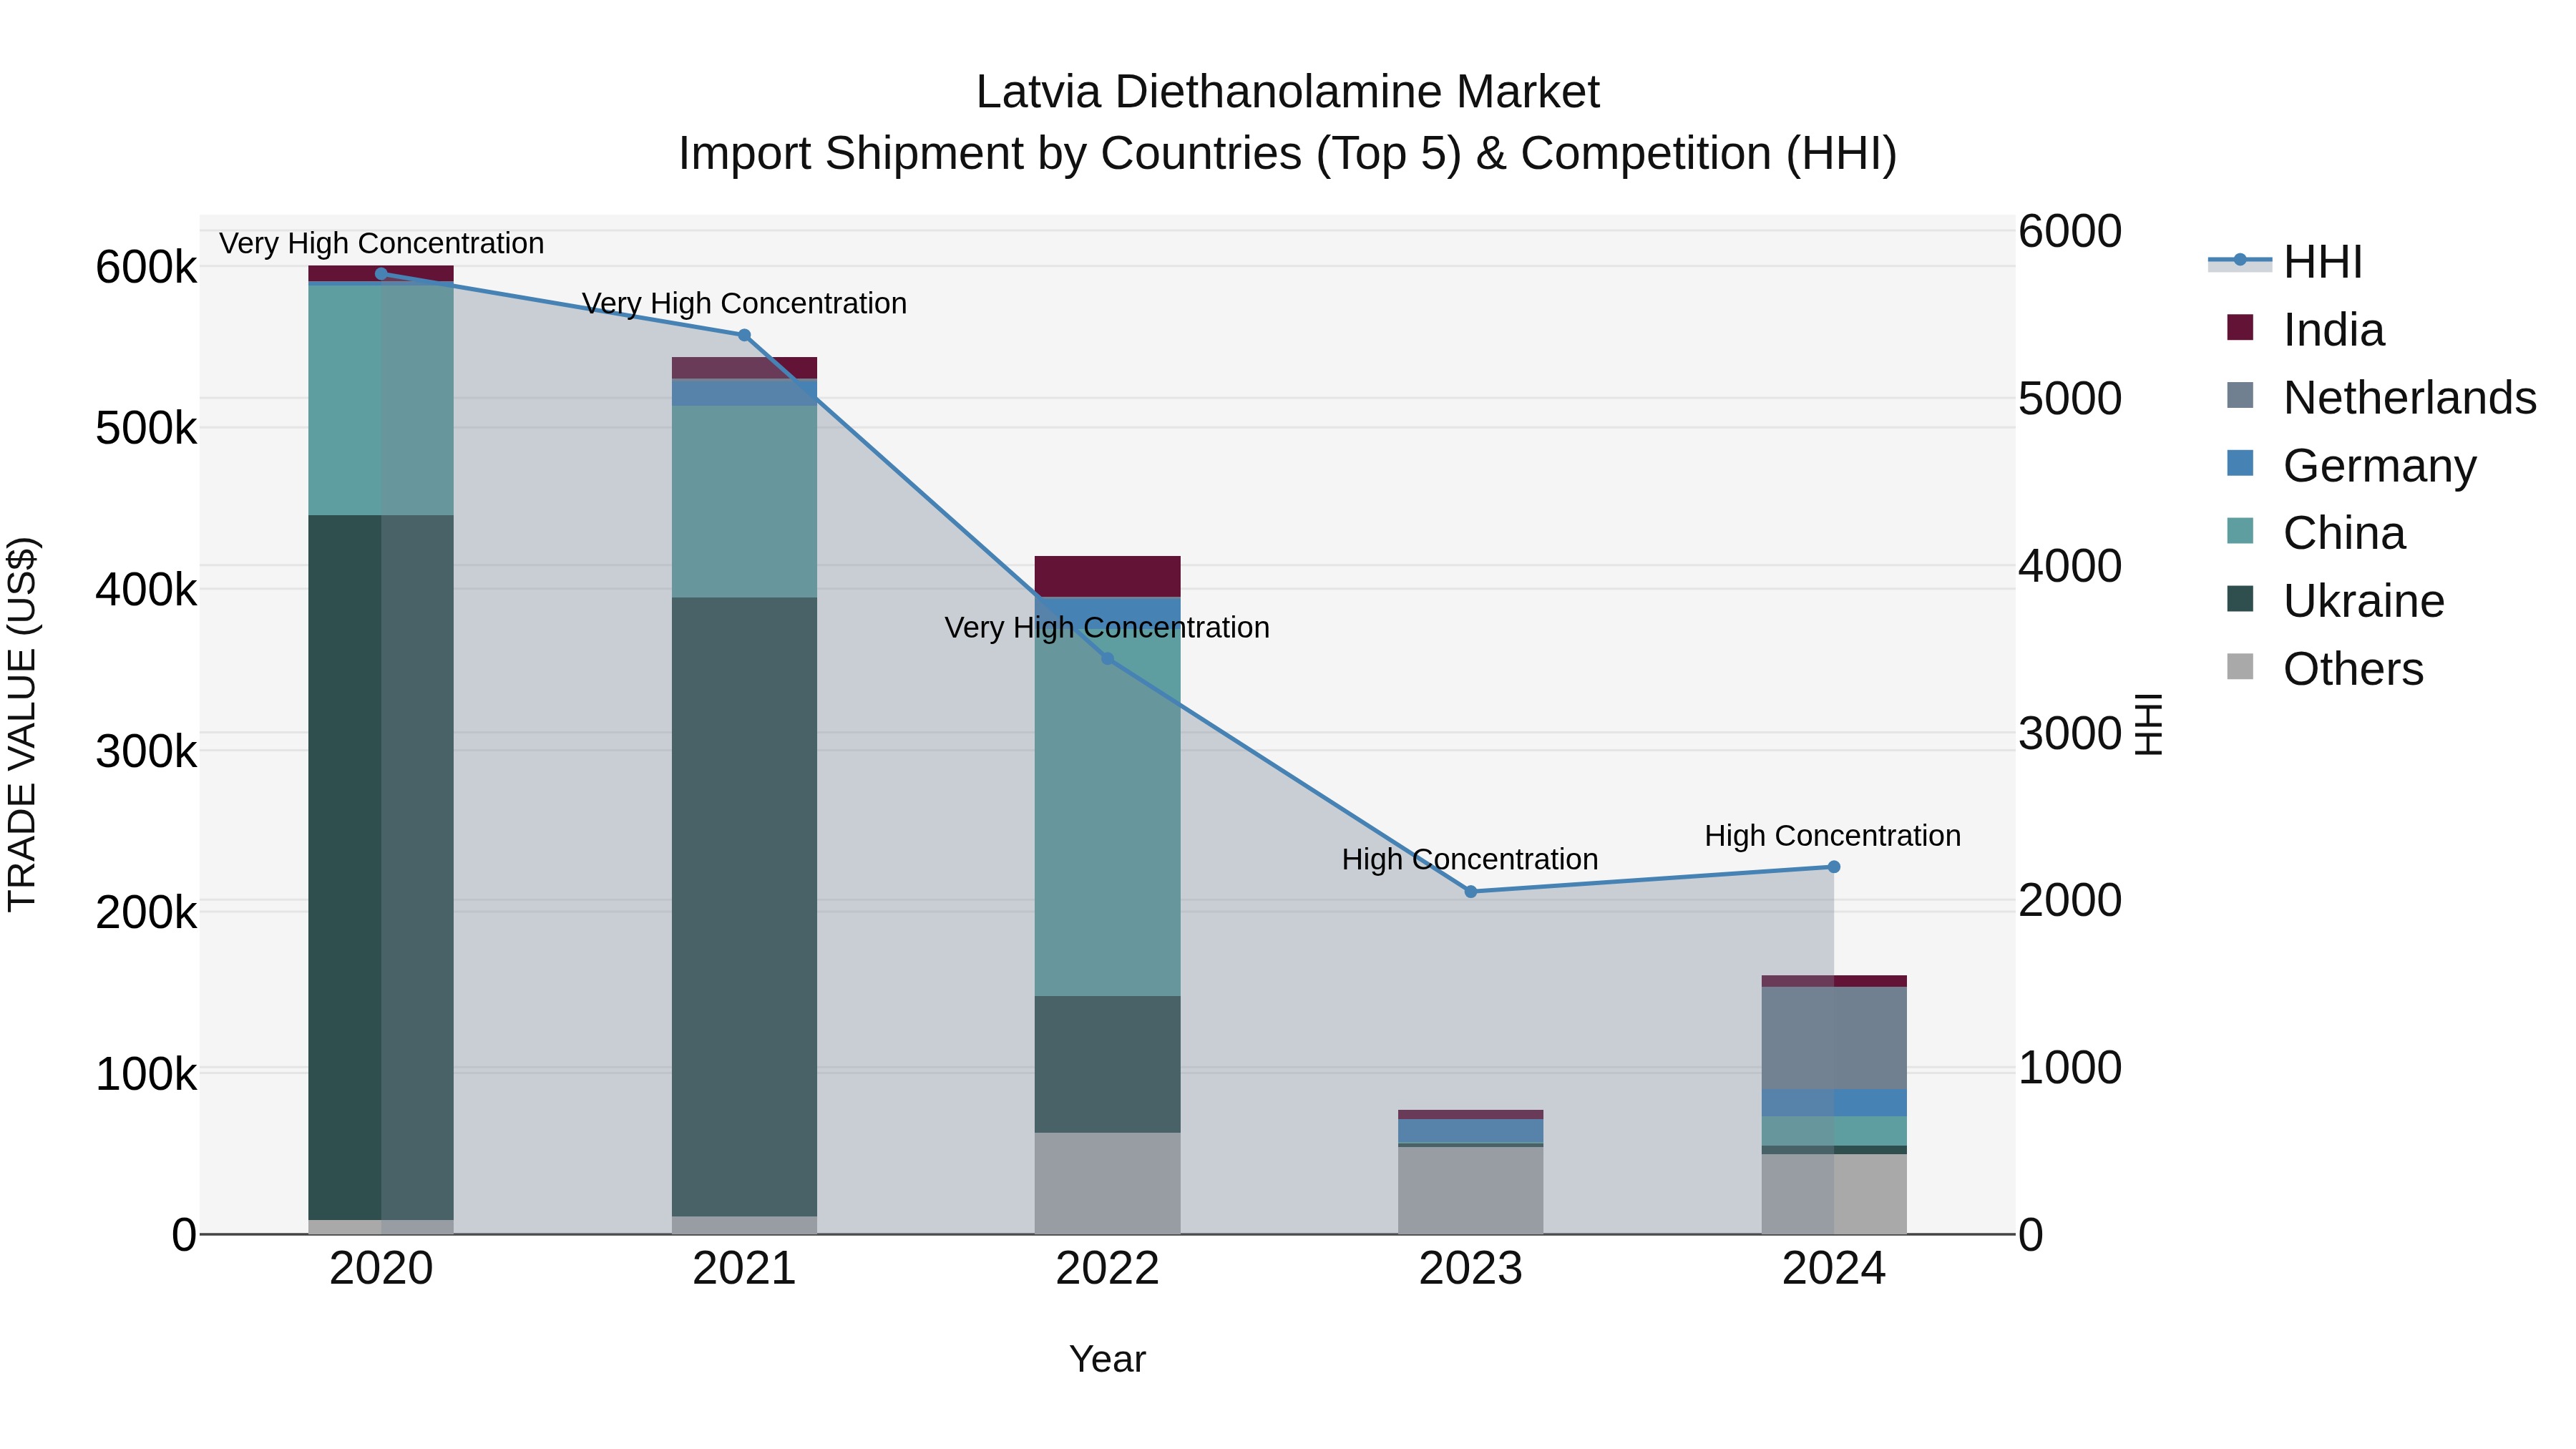
Task: Click the 2020 x-axis label
Action: click(381, 1269)
